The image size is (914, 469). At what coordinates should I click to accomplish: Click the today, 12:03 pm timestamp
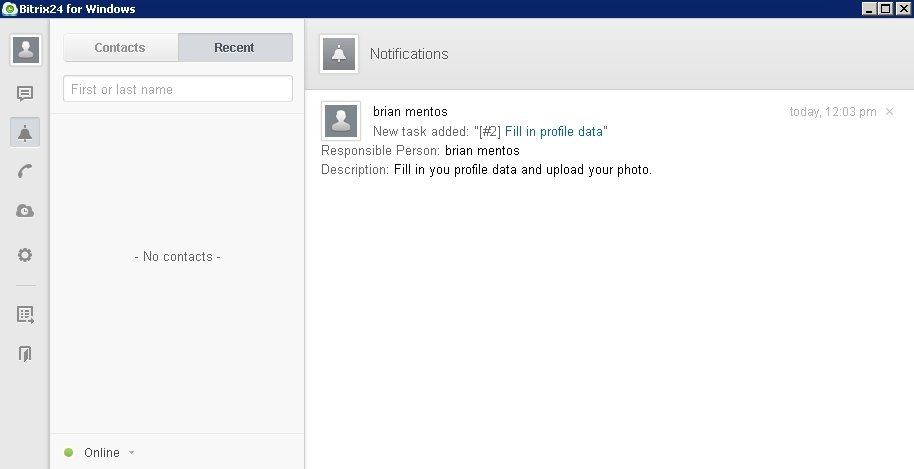[833, 112]
